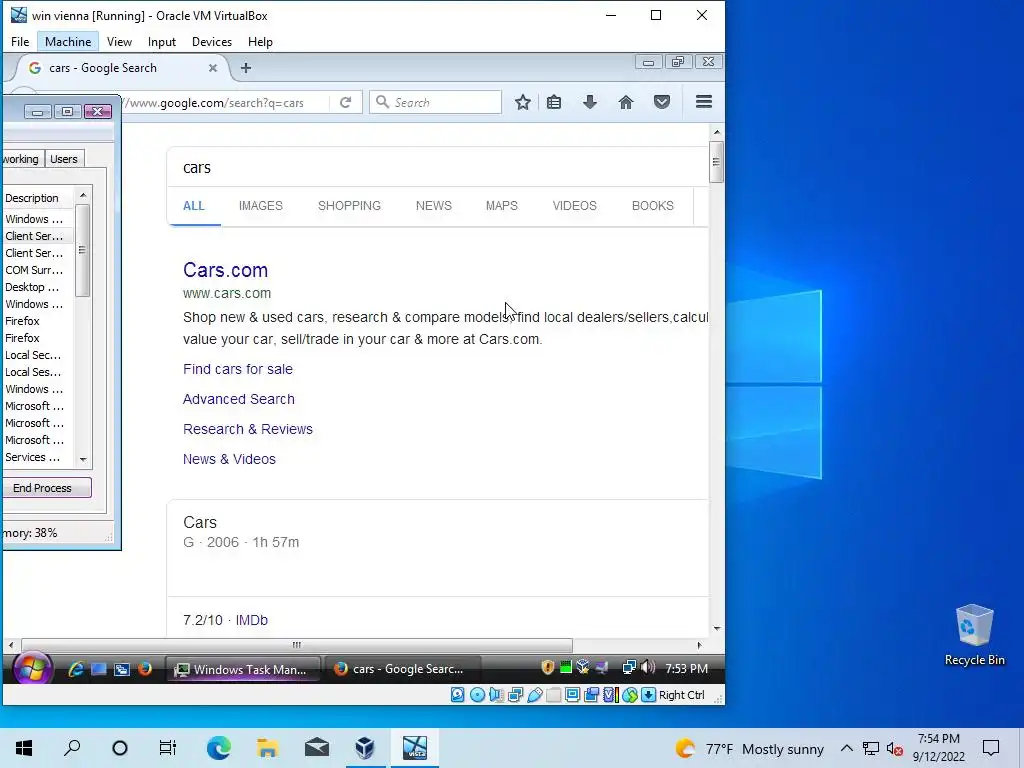Open Microsoft Edge from the Windows taskbar

pyautogui.click(x=219, y=748)
